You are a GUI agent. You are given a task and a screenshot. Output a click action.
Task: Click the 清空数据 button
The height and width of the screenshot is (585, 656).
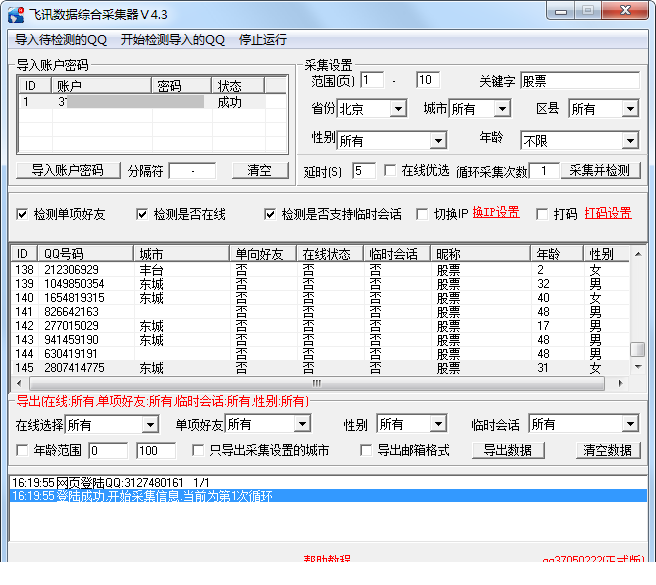tap(608, 450)
